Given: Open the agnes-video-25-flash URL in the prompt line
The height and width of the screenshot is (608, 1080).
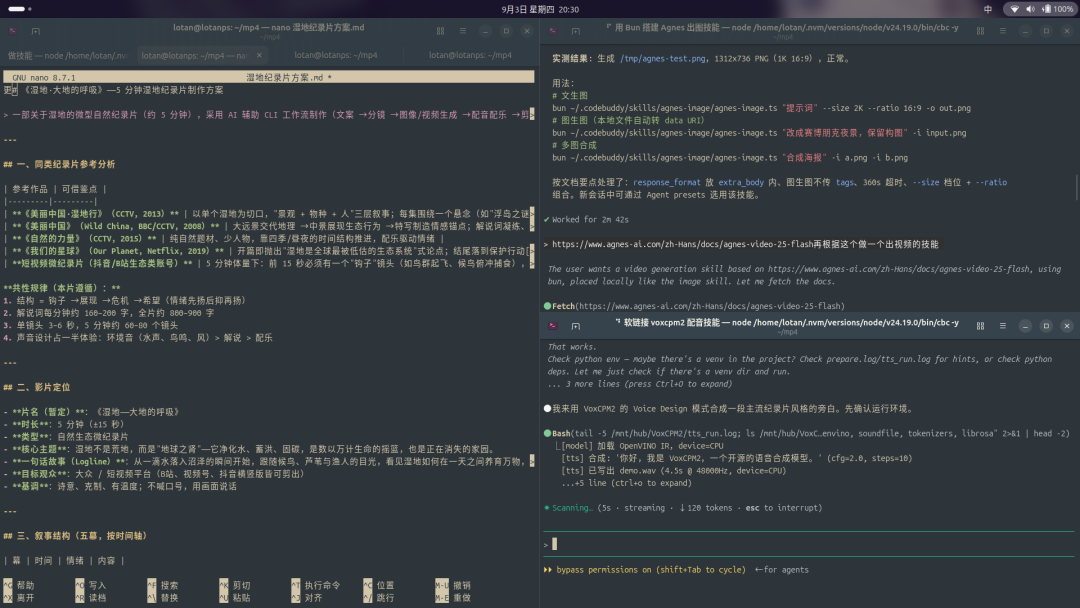Looking at the screenshot, I should (683, 244).
